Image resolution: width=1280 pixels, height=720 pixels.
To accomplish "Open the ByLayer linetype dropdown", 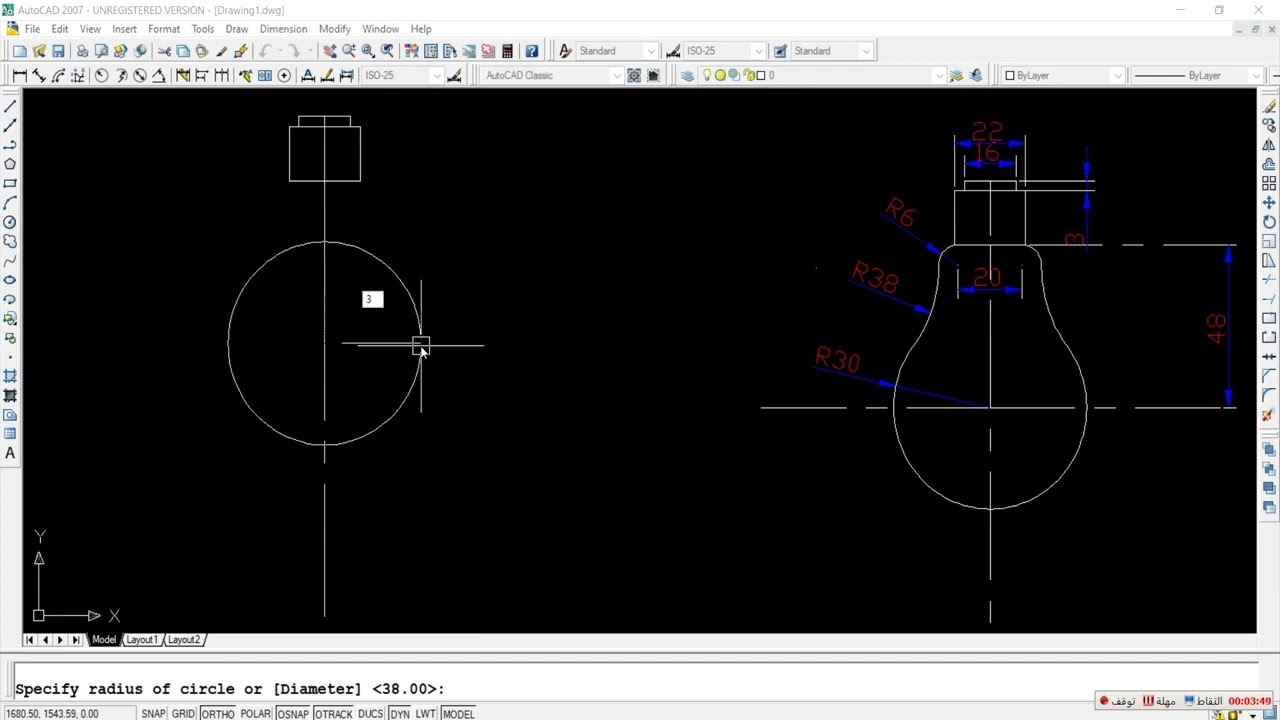I will coord(1257,76).
